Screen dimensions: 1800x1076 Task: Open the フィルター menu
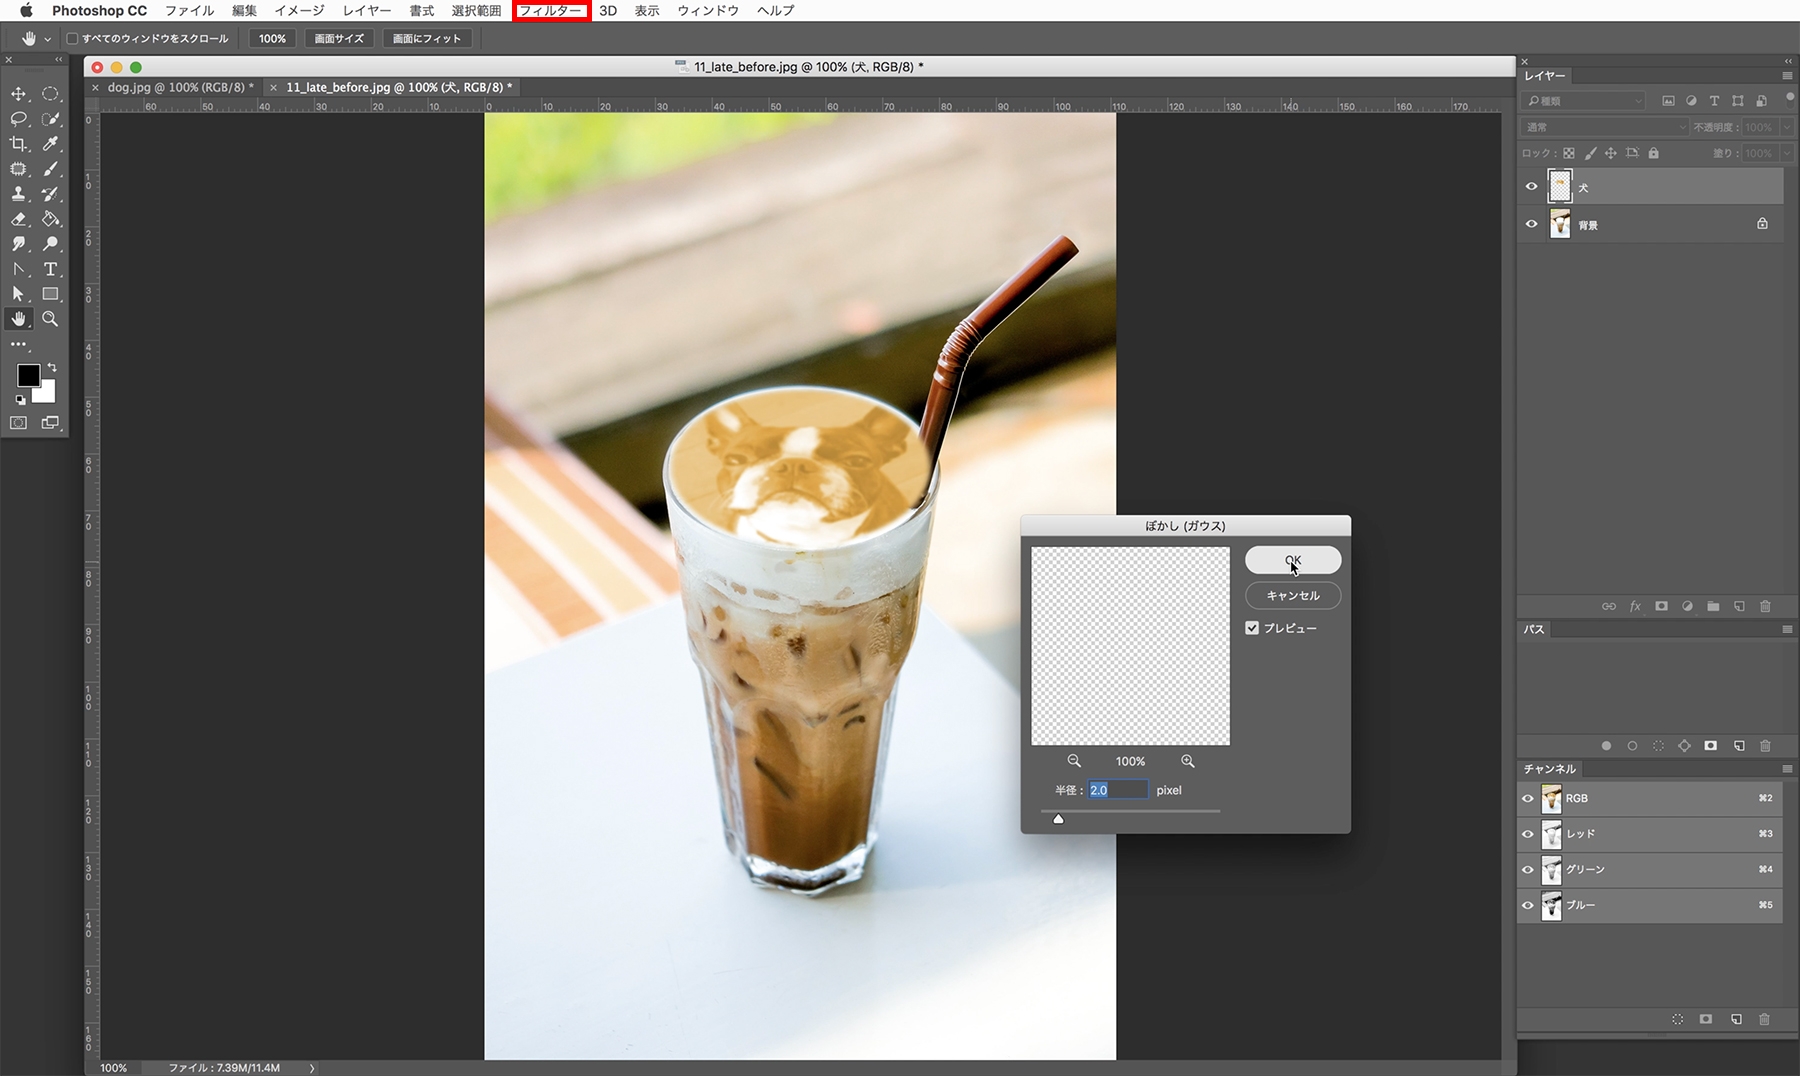[x=551, y=11]
